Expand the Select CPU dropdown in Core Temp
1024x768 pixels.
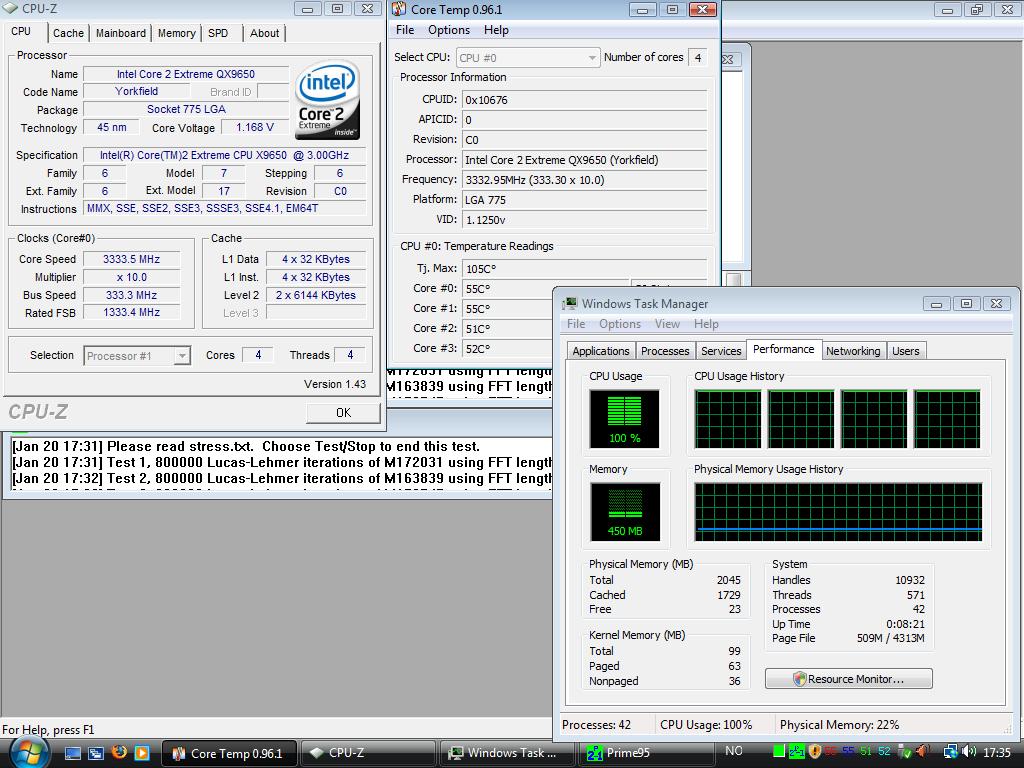click(528, 57)
